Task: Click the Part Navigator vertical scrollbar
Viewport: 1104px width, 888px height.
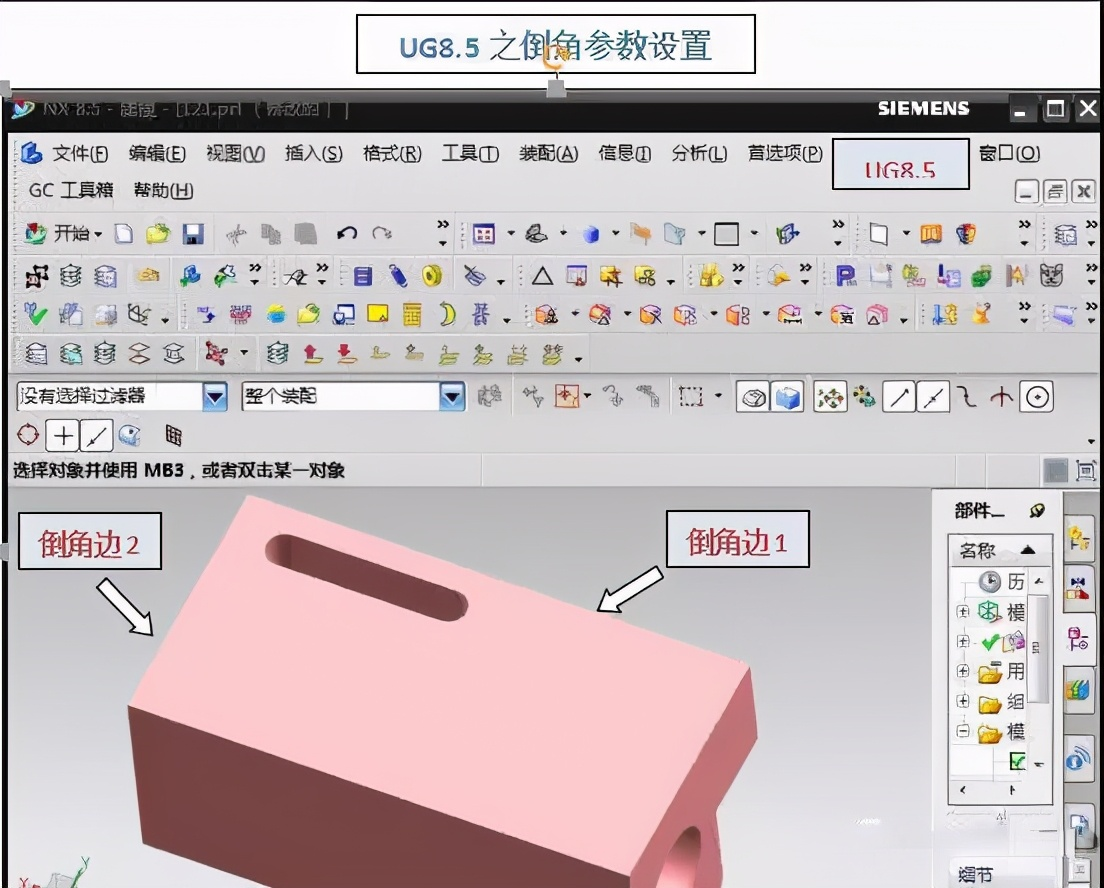Action: coord(1038,645)
